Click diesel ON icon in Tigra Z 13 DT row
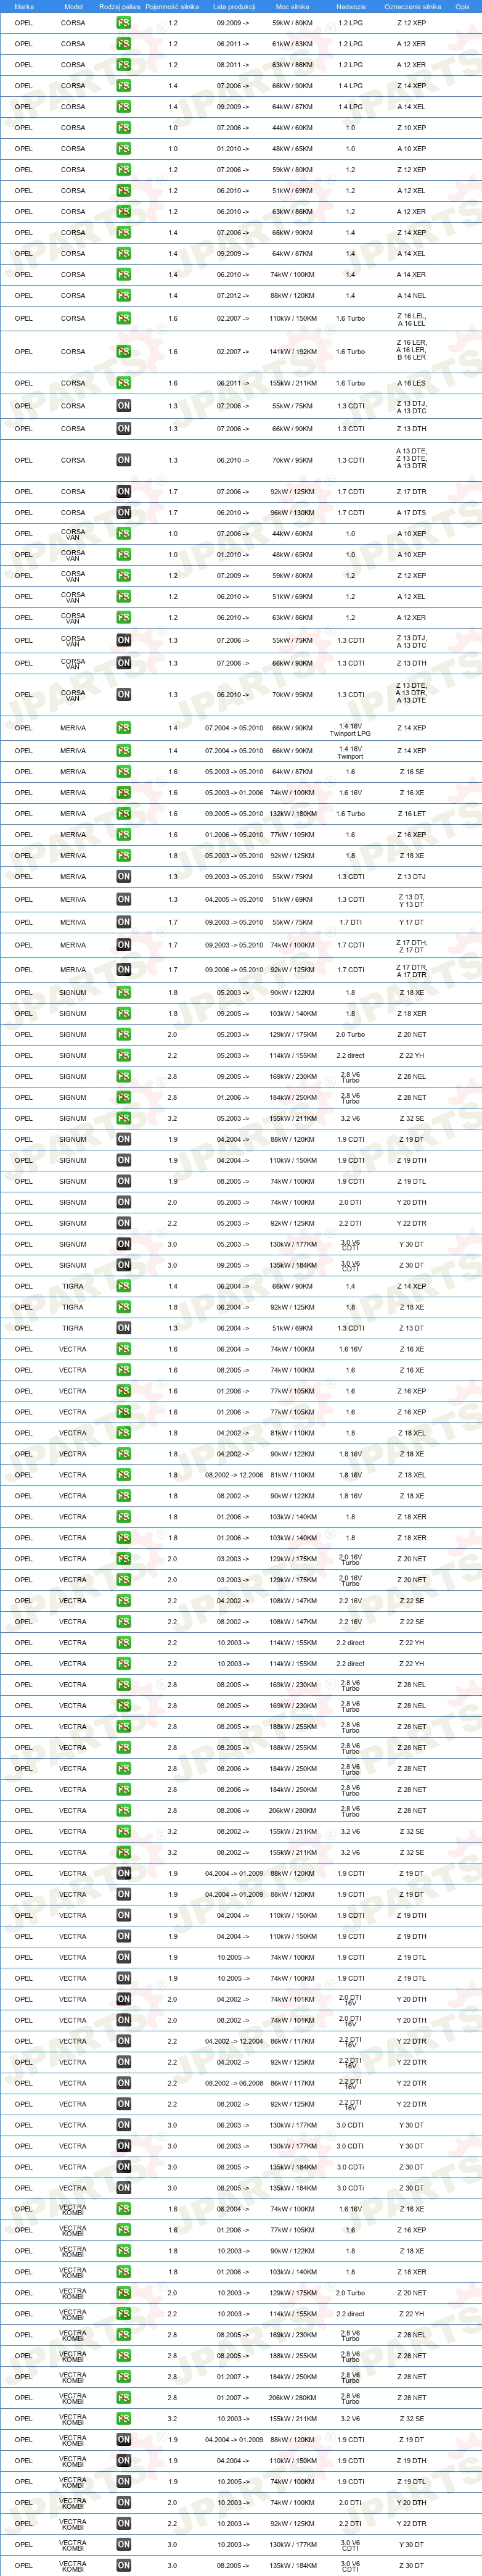 click(123, 1328)
